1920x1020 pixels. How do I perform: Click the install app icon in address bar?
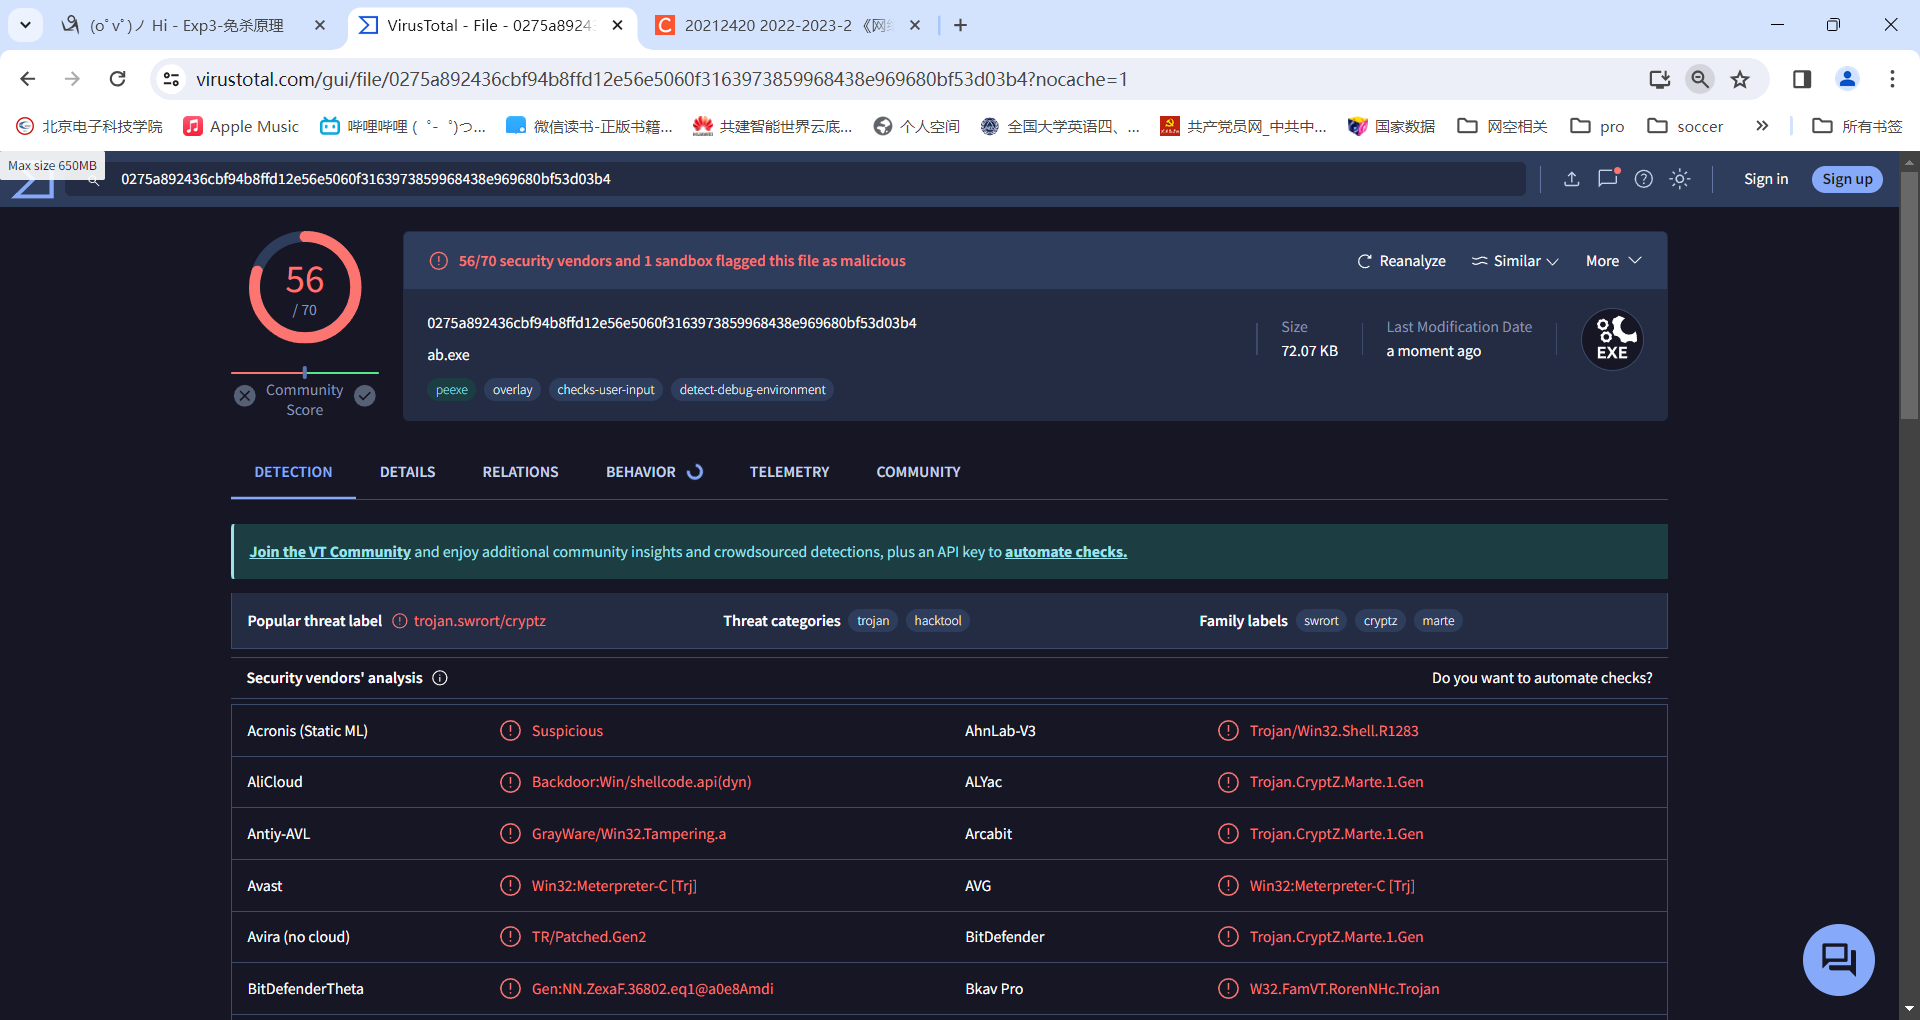click(x=1660, y=79)
